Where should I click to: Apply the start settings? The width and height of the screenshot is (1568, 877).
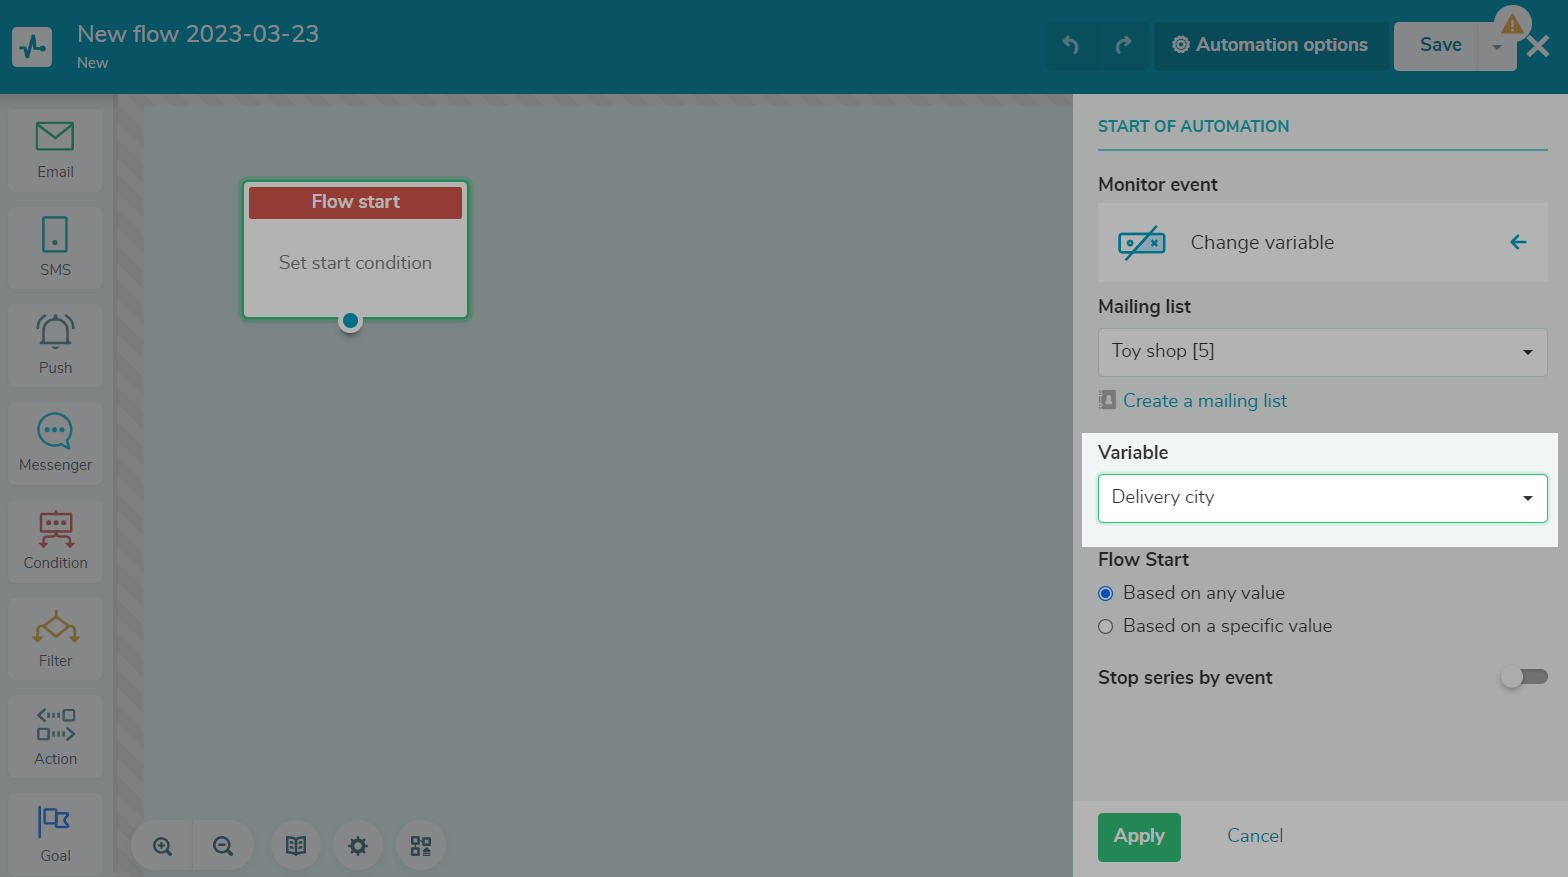click(1139, 837)
